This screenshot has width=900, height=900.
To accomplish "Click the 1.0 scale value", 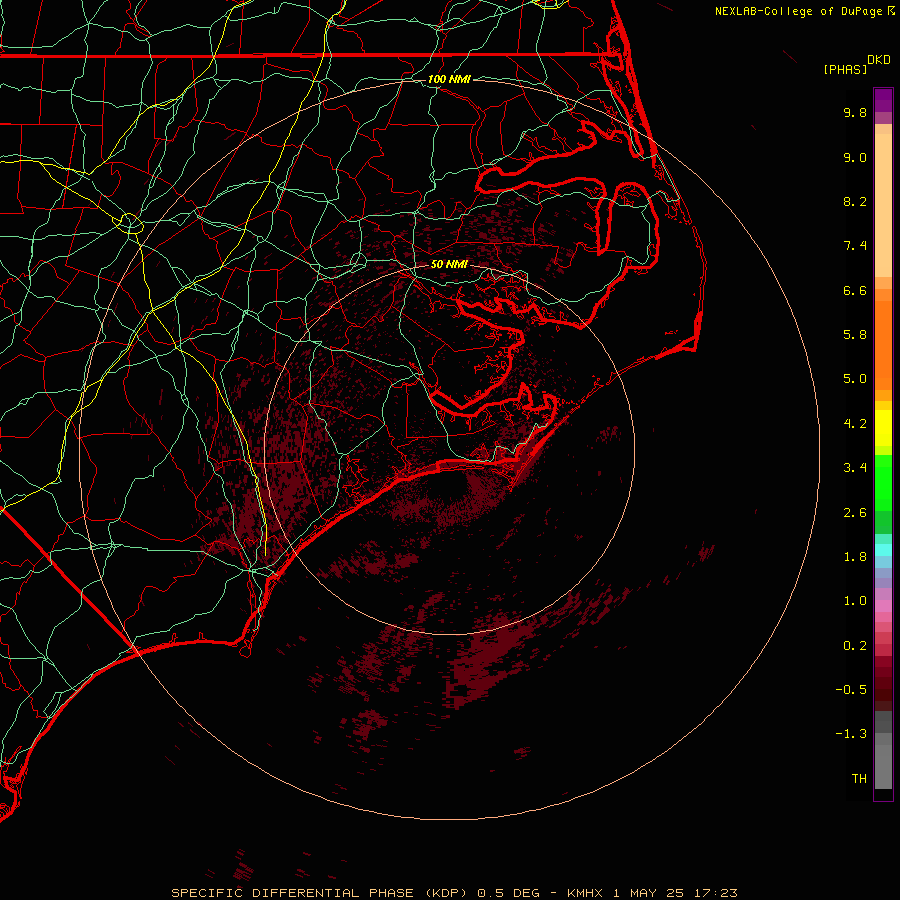I will (x=855, y=601).
